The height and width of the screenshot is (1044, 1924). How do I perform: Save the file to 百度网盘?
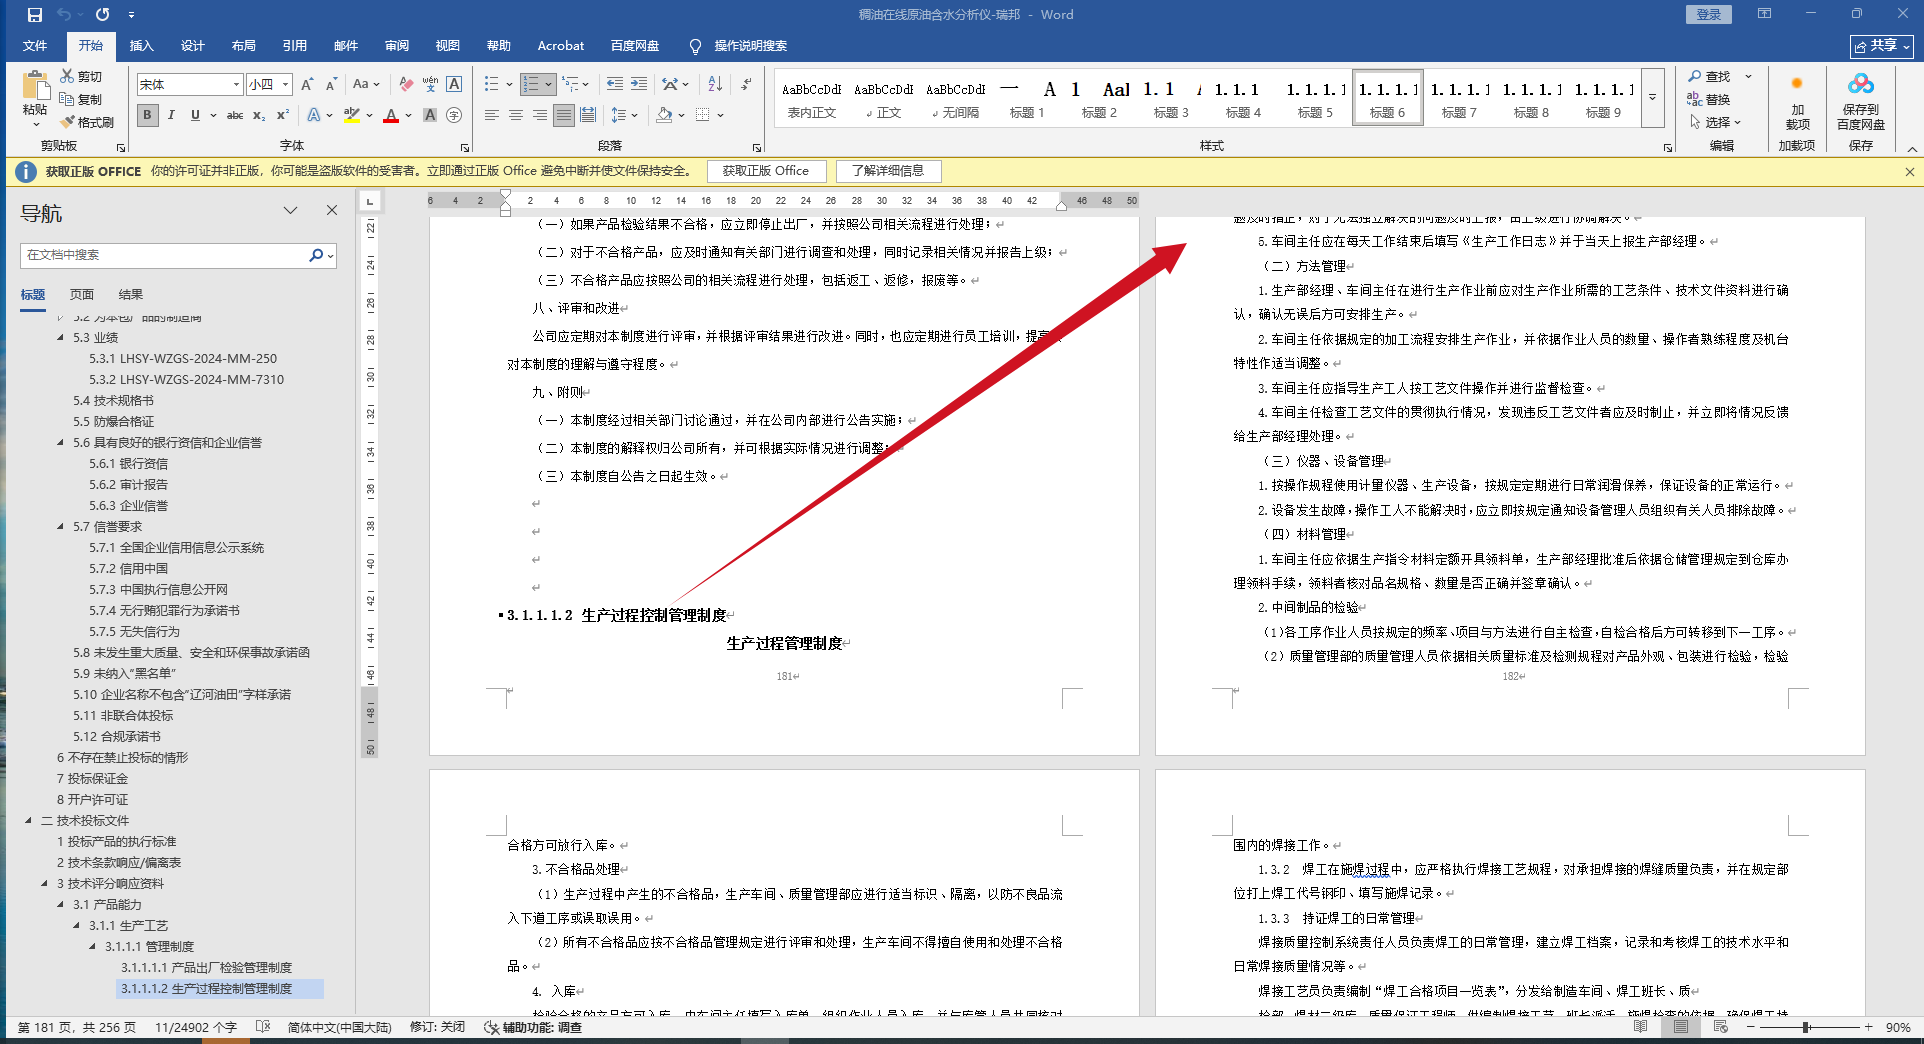1860,100
